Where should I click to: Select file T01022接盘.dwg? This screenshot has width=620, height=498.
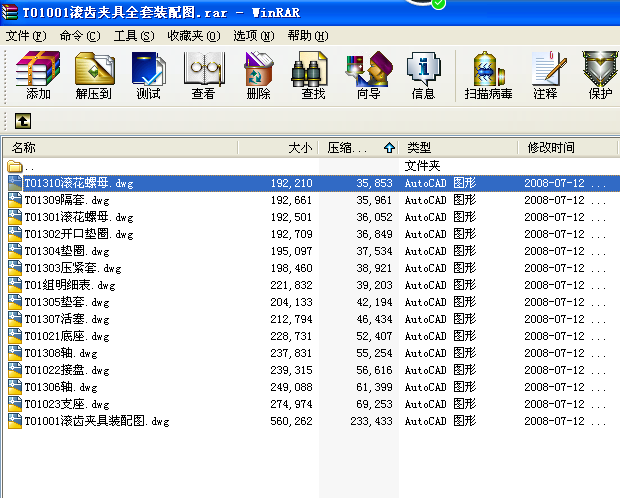[x=67, y=370]
